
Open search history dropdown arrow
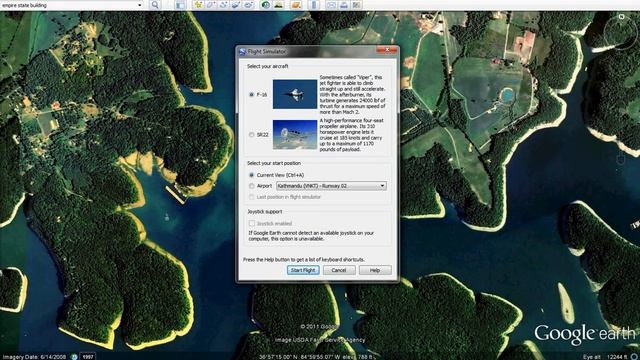pyautogui.click(x=140, y=5)
